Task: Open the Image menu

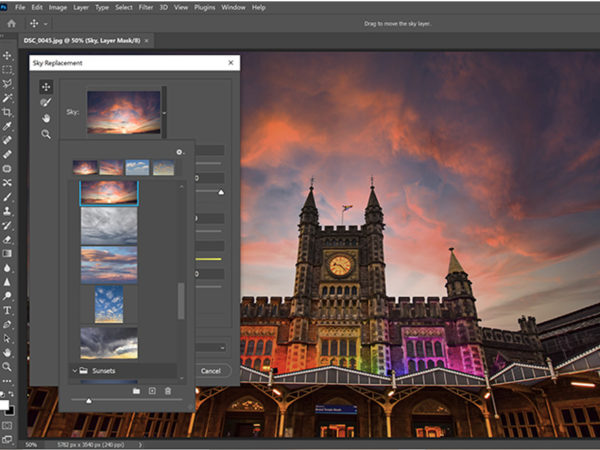Action: [x=58, y=7]
